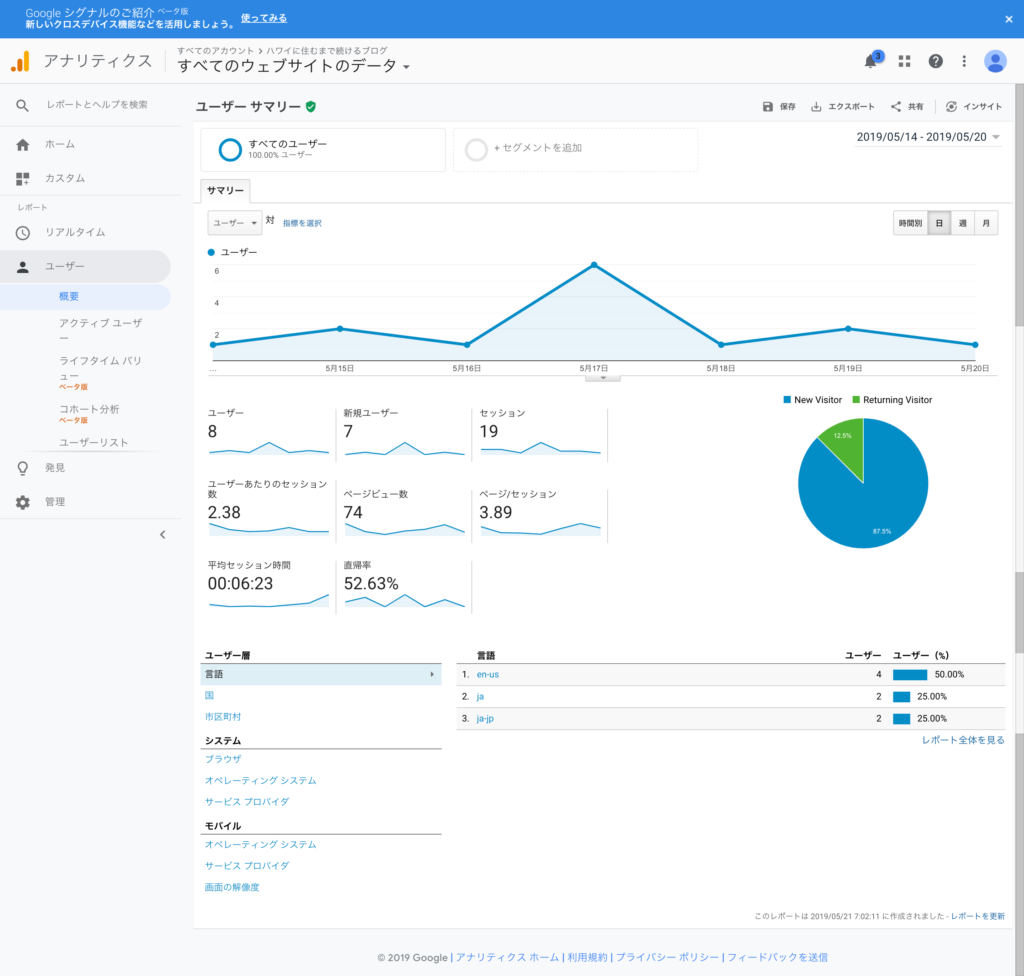Switch chart granularity to 月

(986, 223)
